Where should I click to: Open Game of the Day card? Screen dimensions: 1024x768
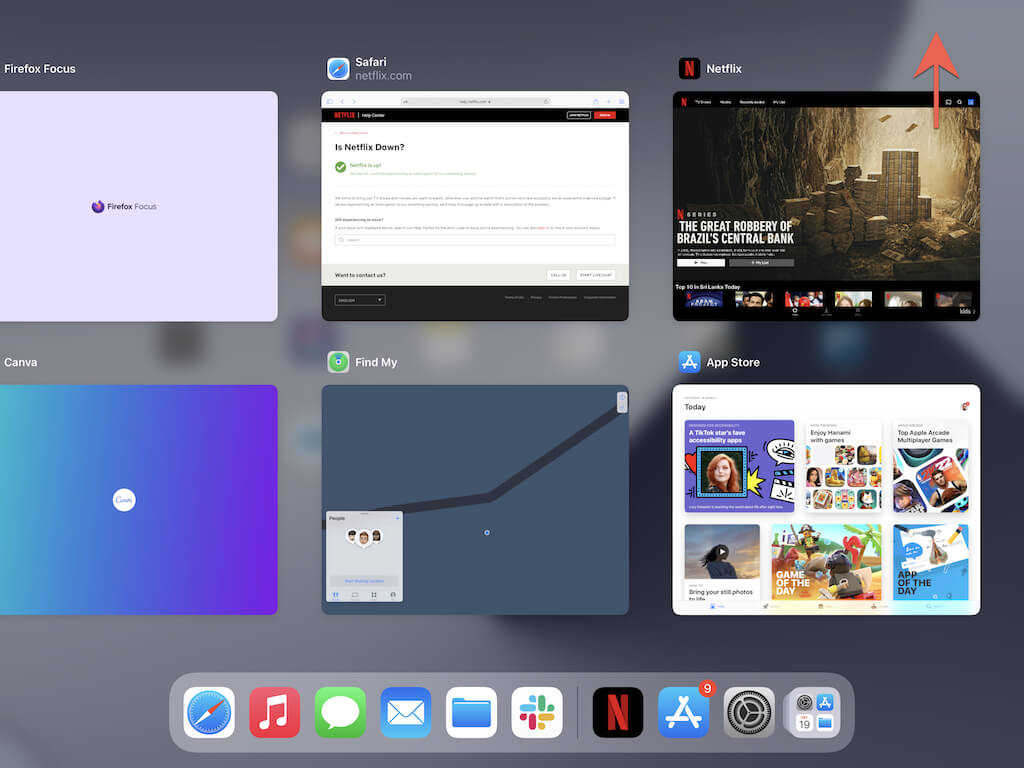[826, 562]
